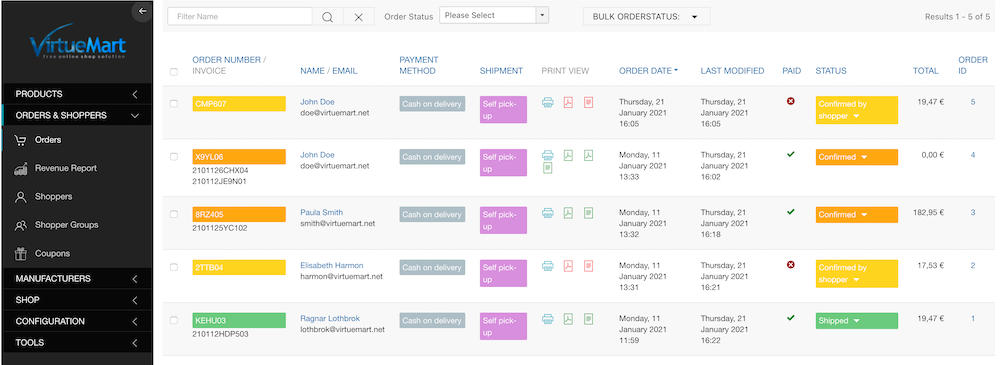
Task: Open the green PDF icon for order 8RZ405
Action: click(x=568, y=212)
